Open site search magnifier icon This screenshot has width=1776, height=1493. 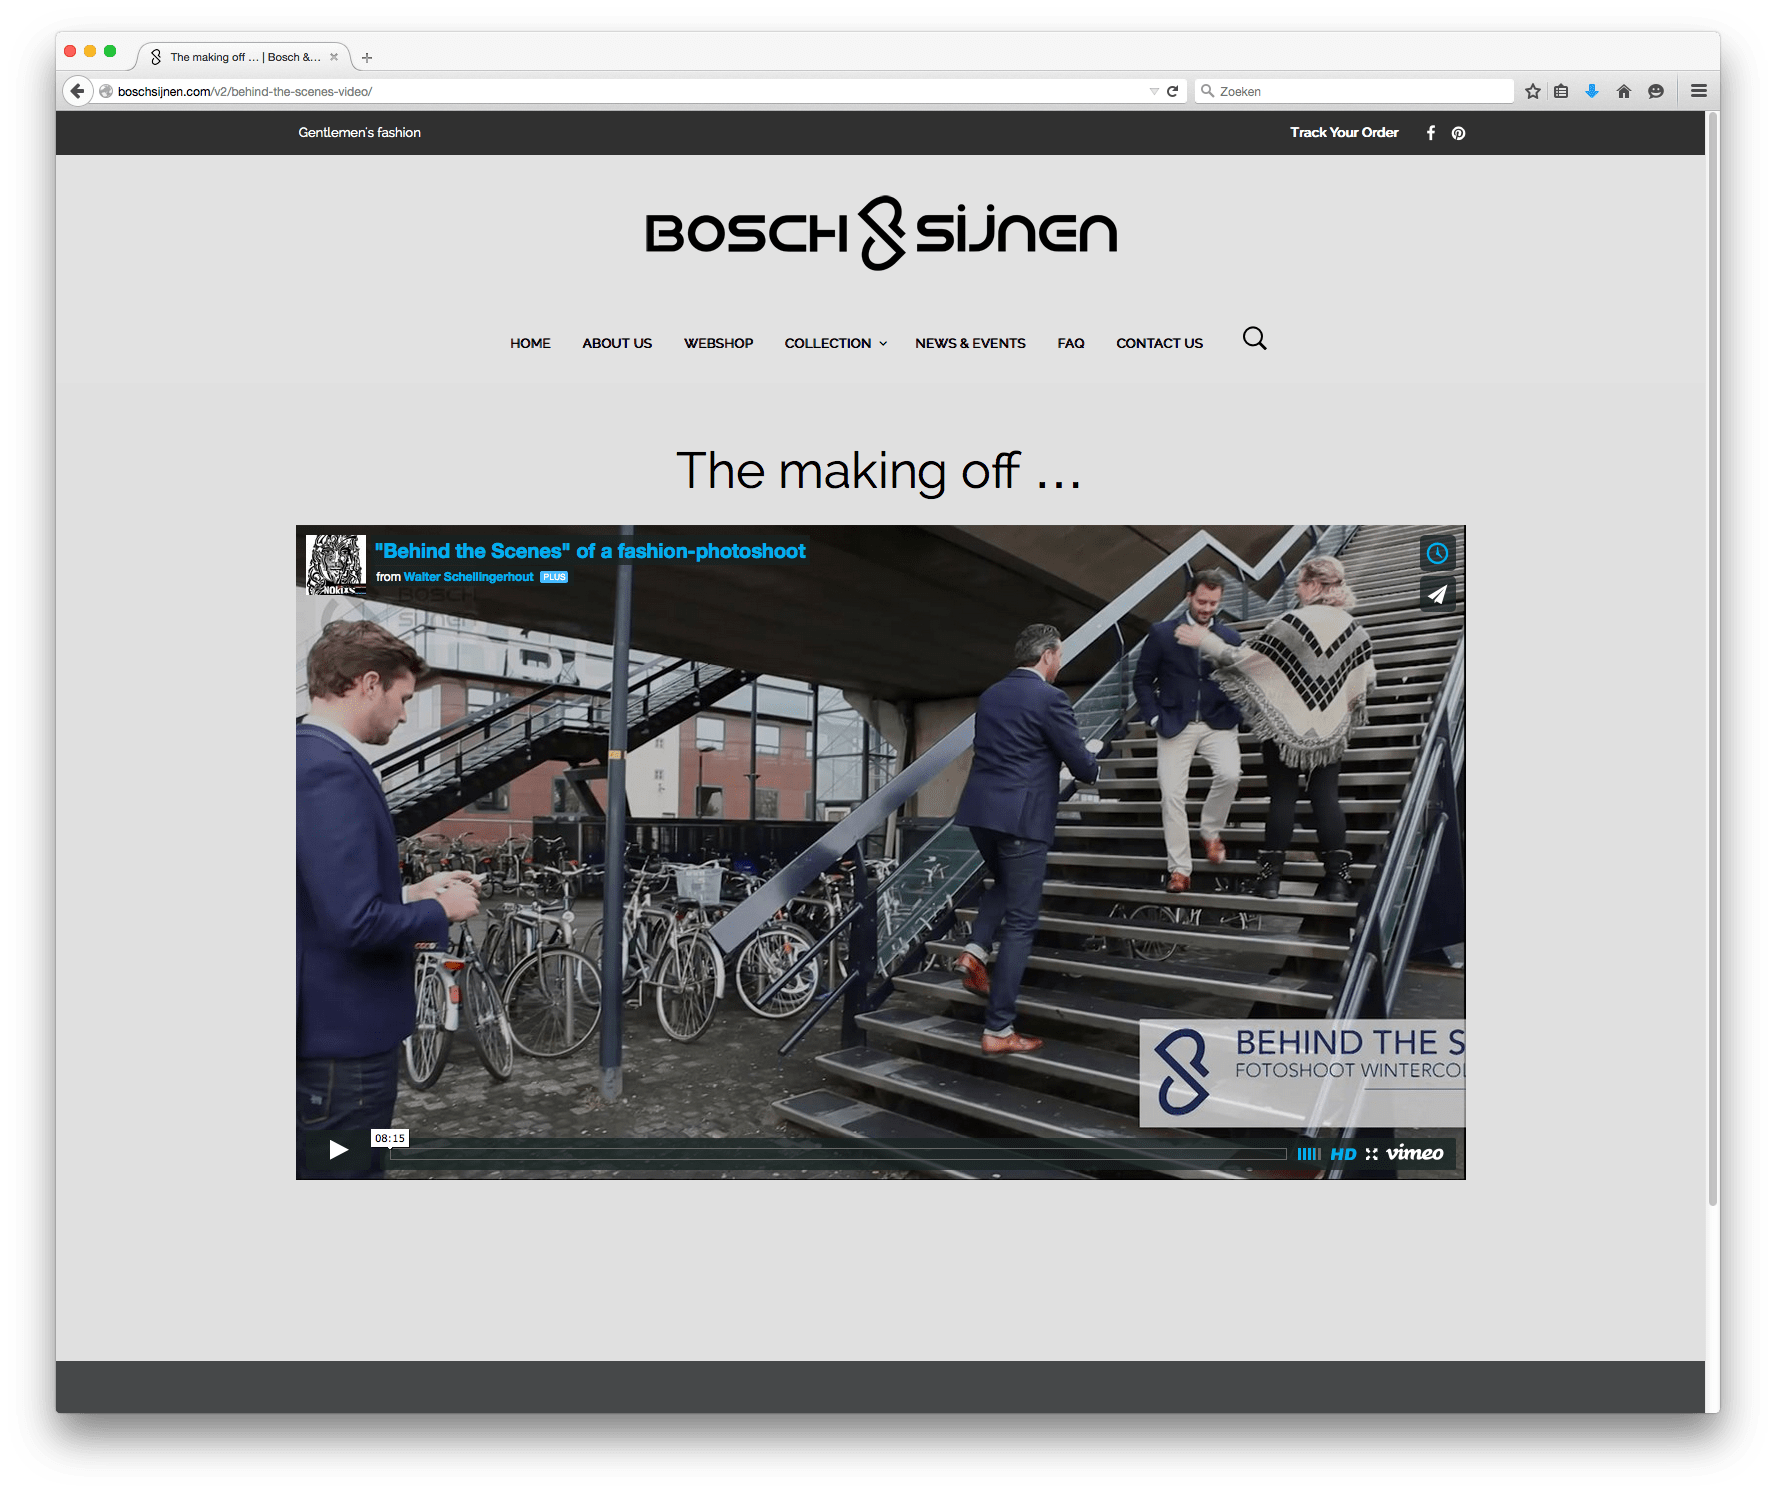[1255, 339]
